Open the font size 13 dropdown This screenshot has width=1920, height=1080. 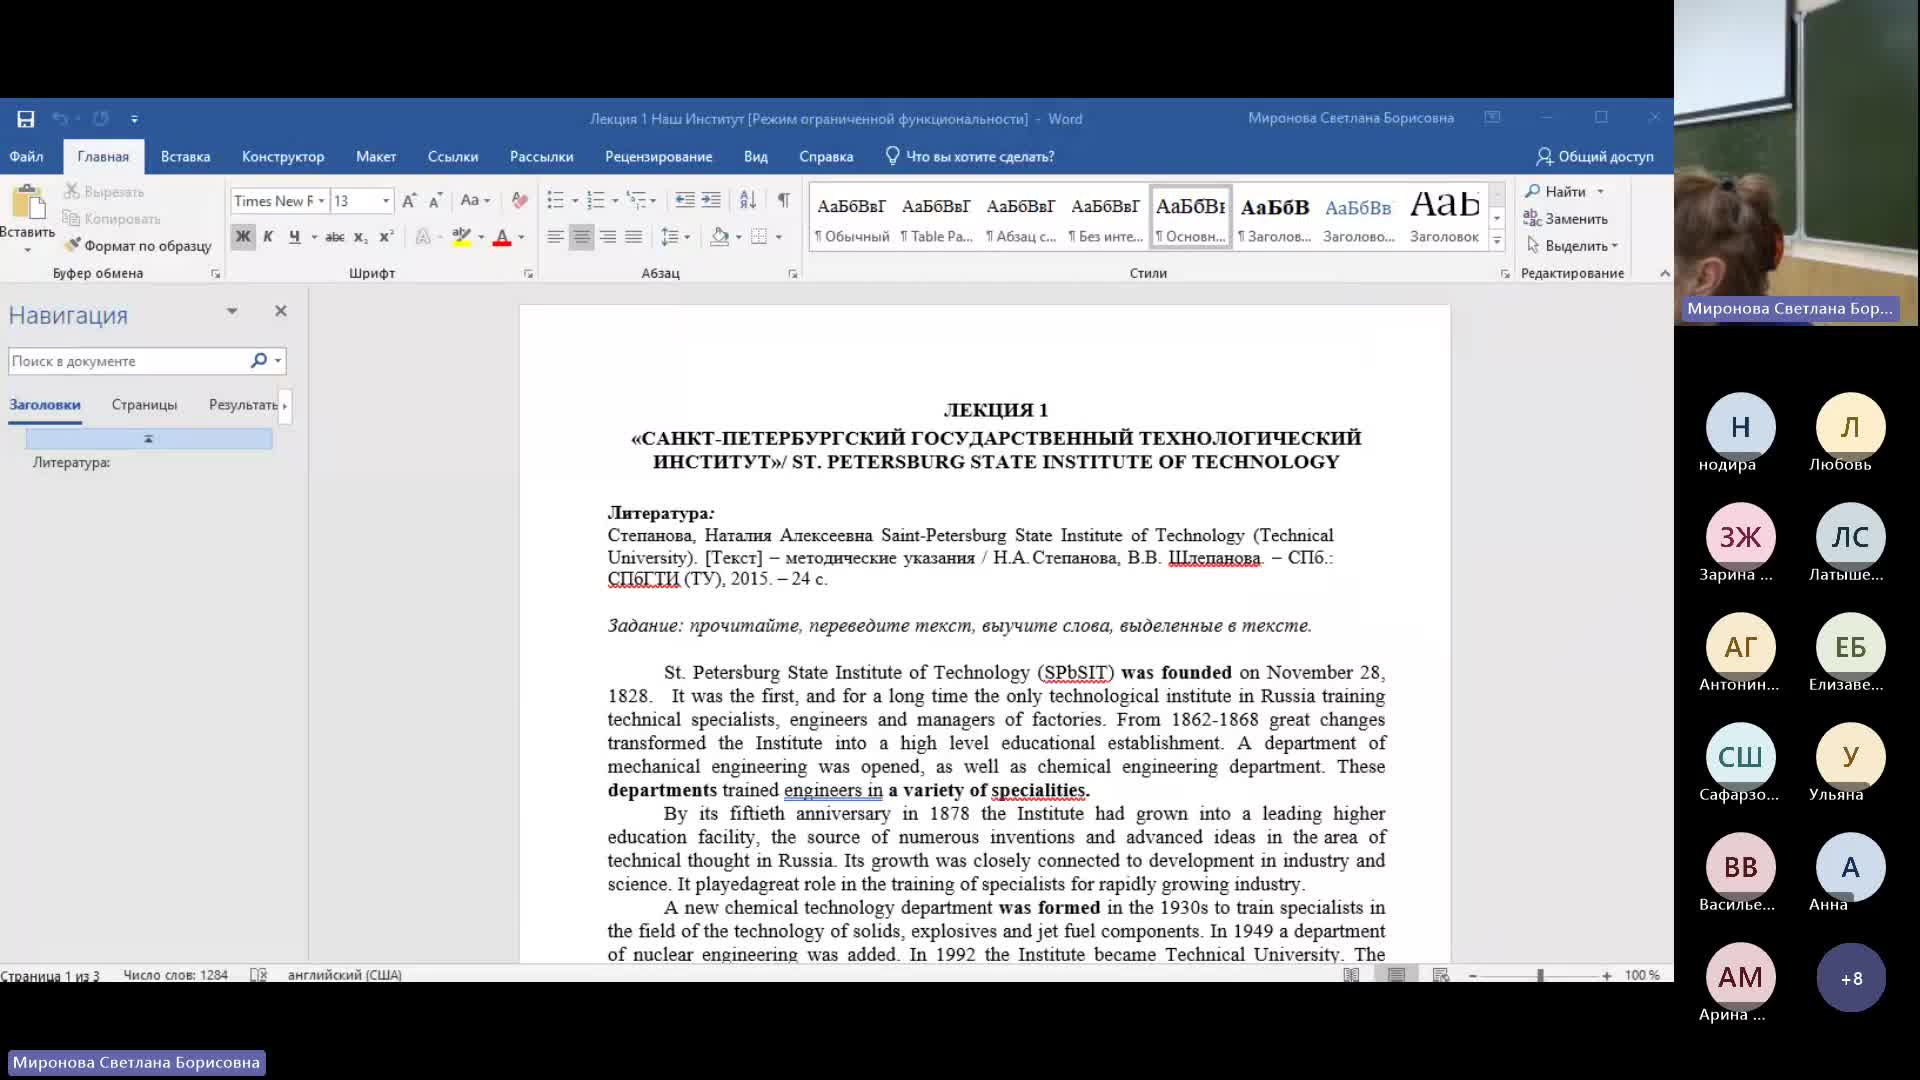point(386,201)
